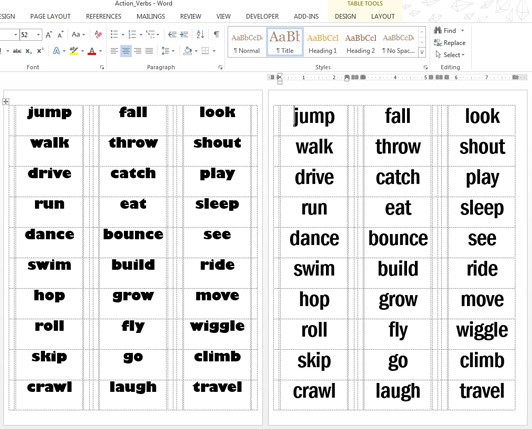Screen dimensions: 532x429
Task: Switch to the Developer tab
Action: 262,16
